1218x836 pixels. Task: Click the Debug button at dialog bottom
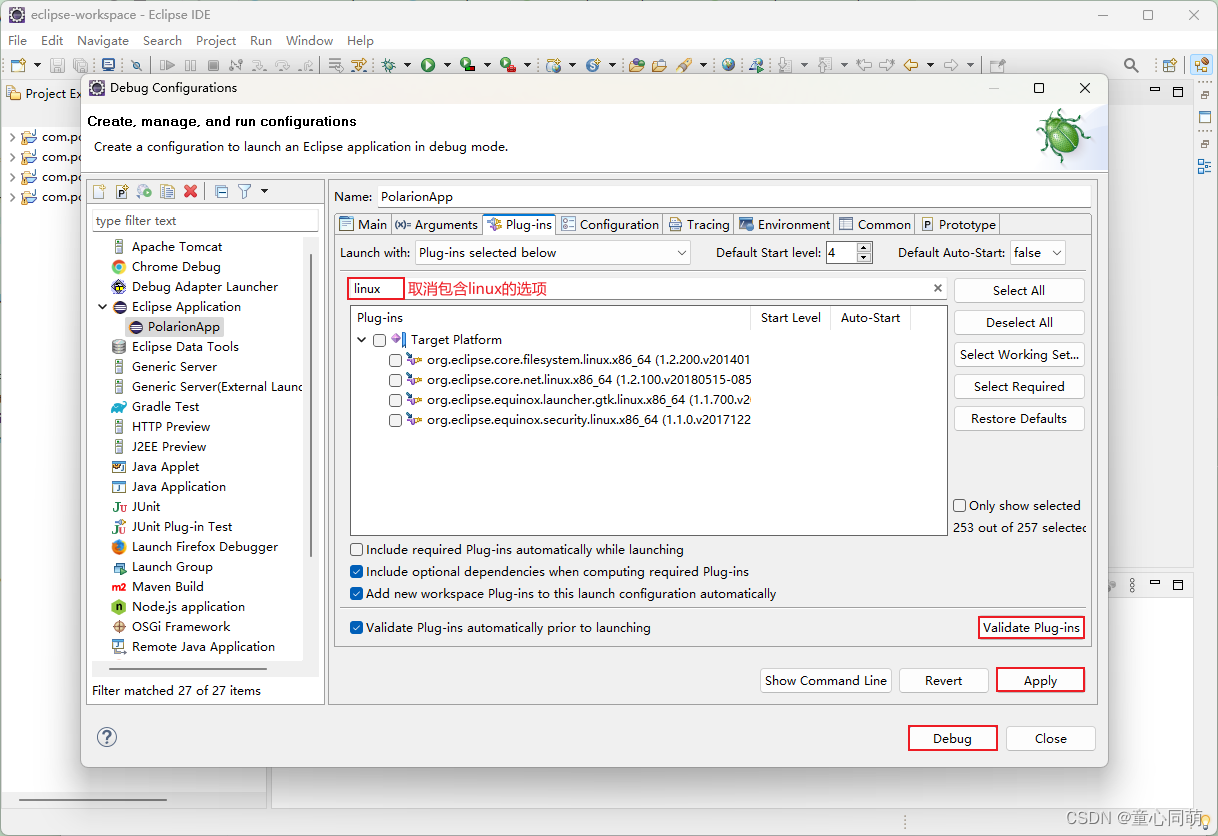(952, 738)
